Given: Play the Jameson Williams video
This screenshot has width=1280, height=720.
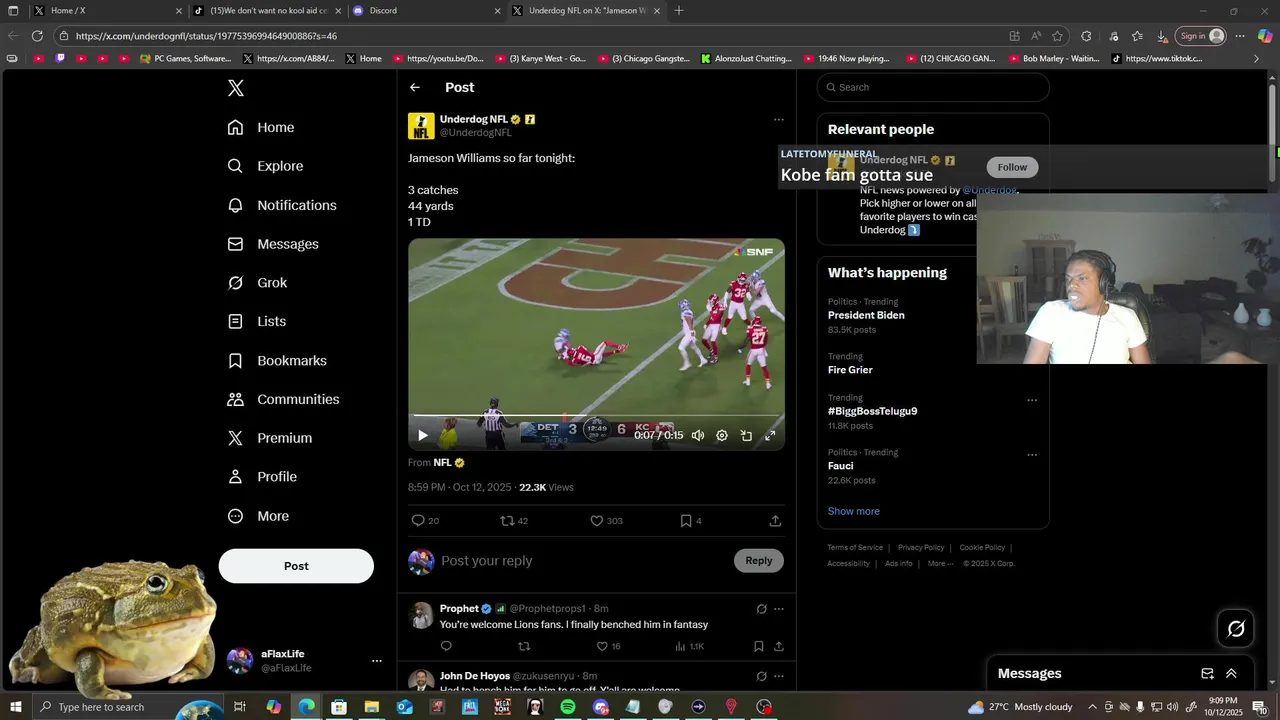Looking at the screenshot, I should pos(423,435).
